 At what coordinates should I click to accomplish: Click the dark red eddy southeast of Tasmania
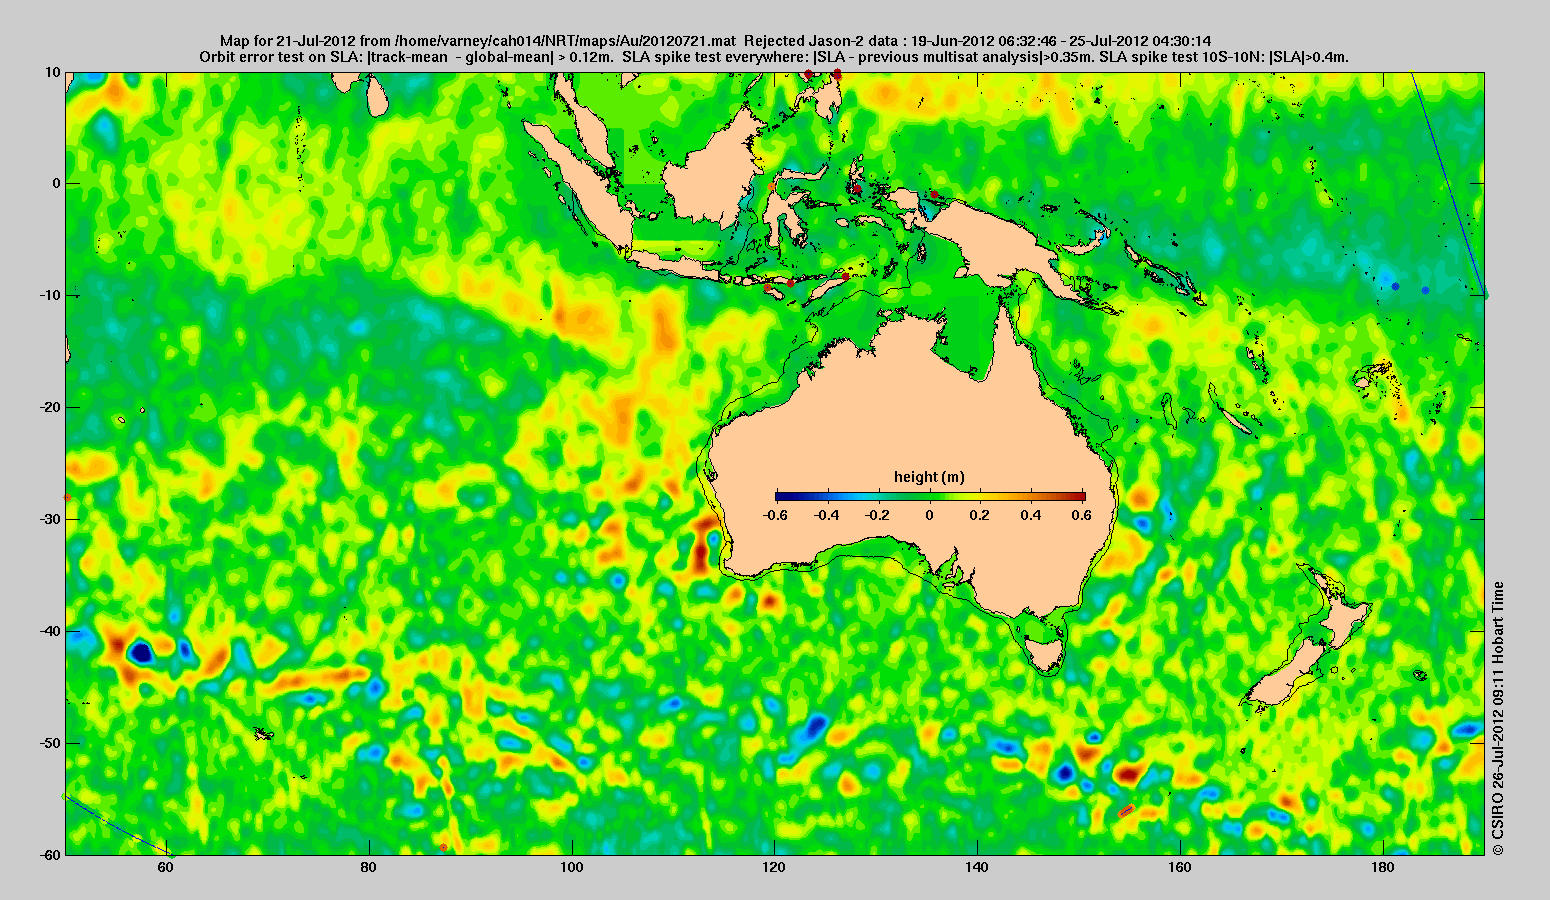(1127, 773)
